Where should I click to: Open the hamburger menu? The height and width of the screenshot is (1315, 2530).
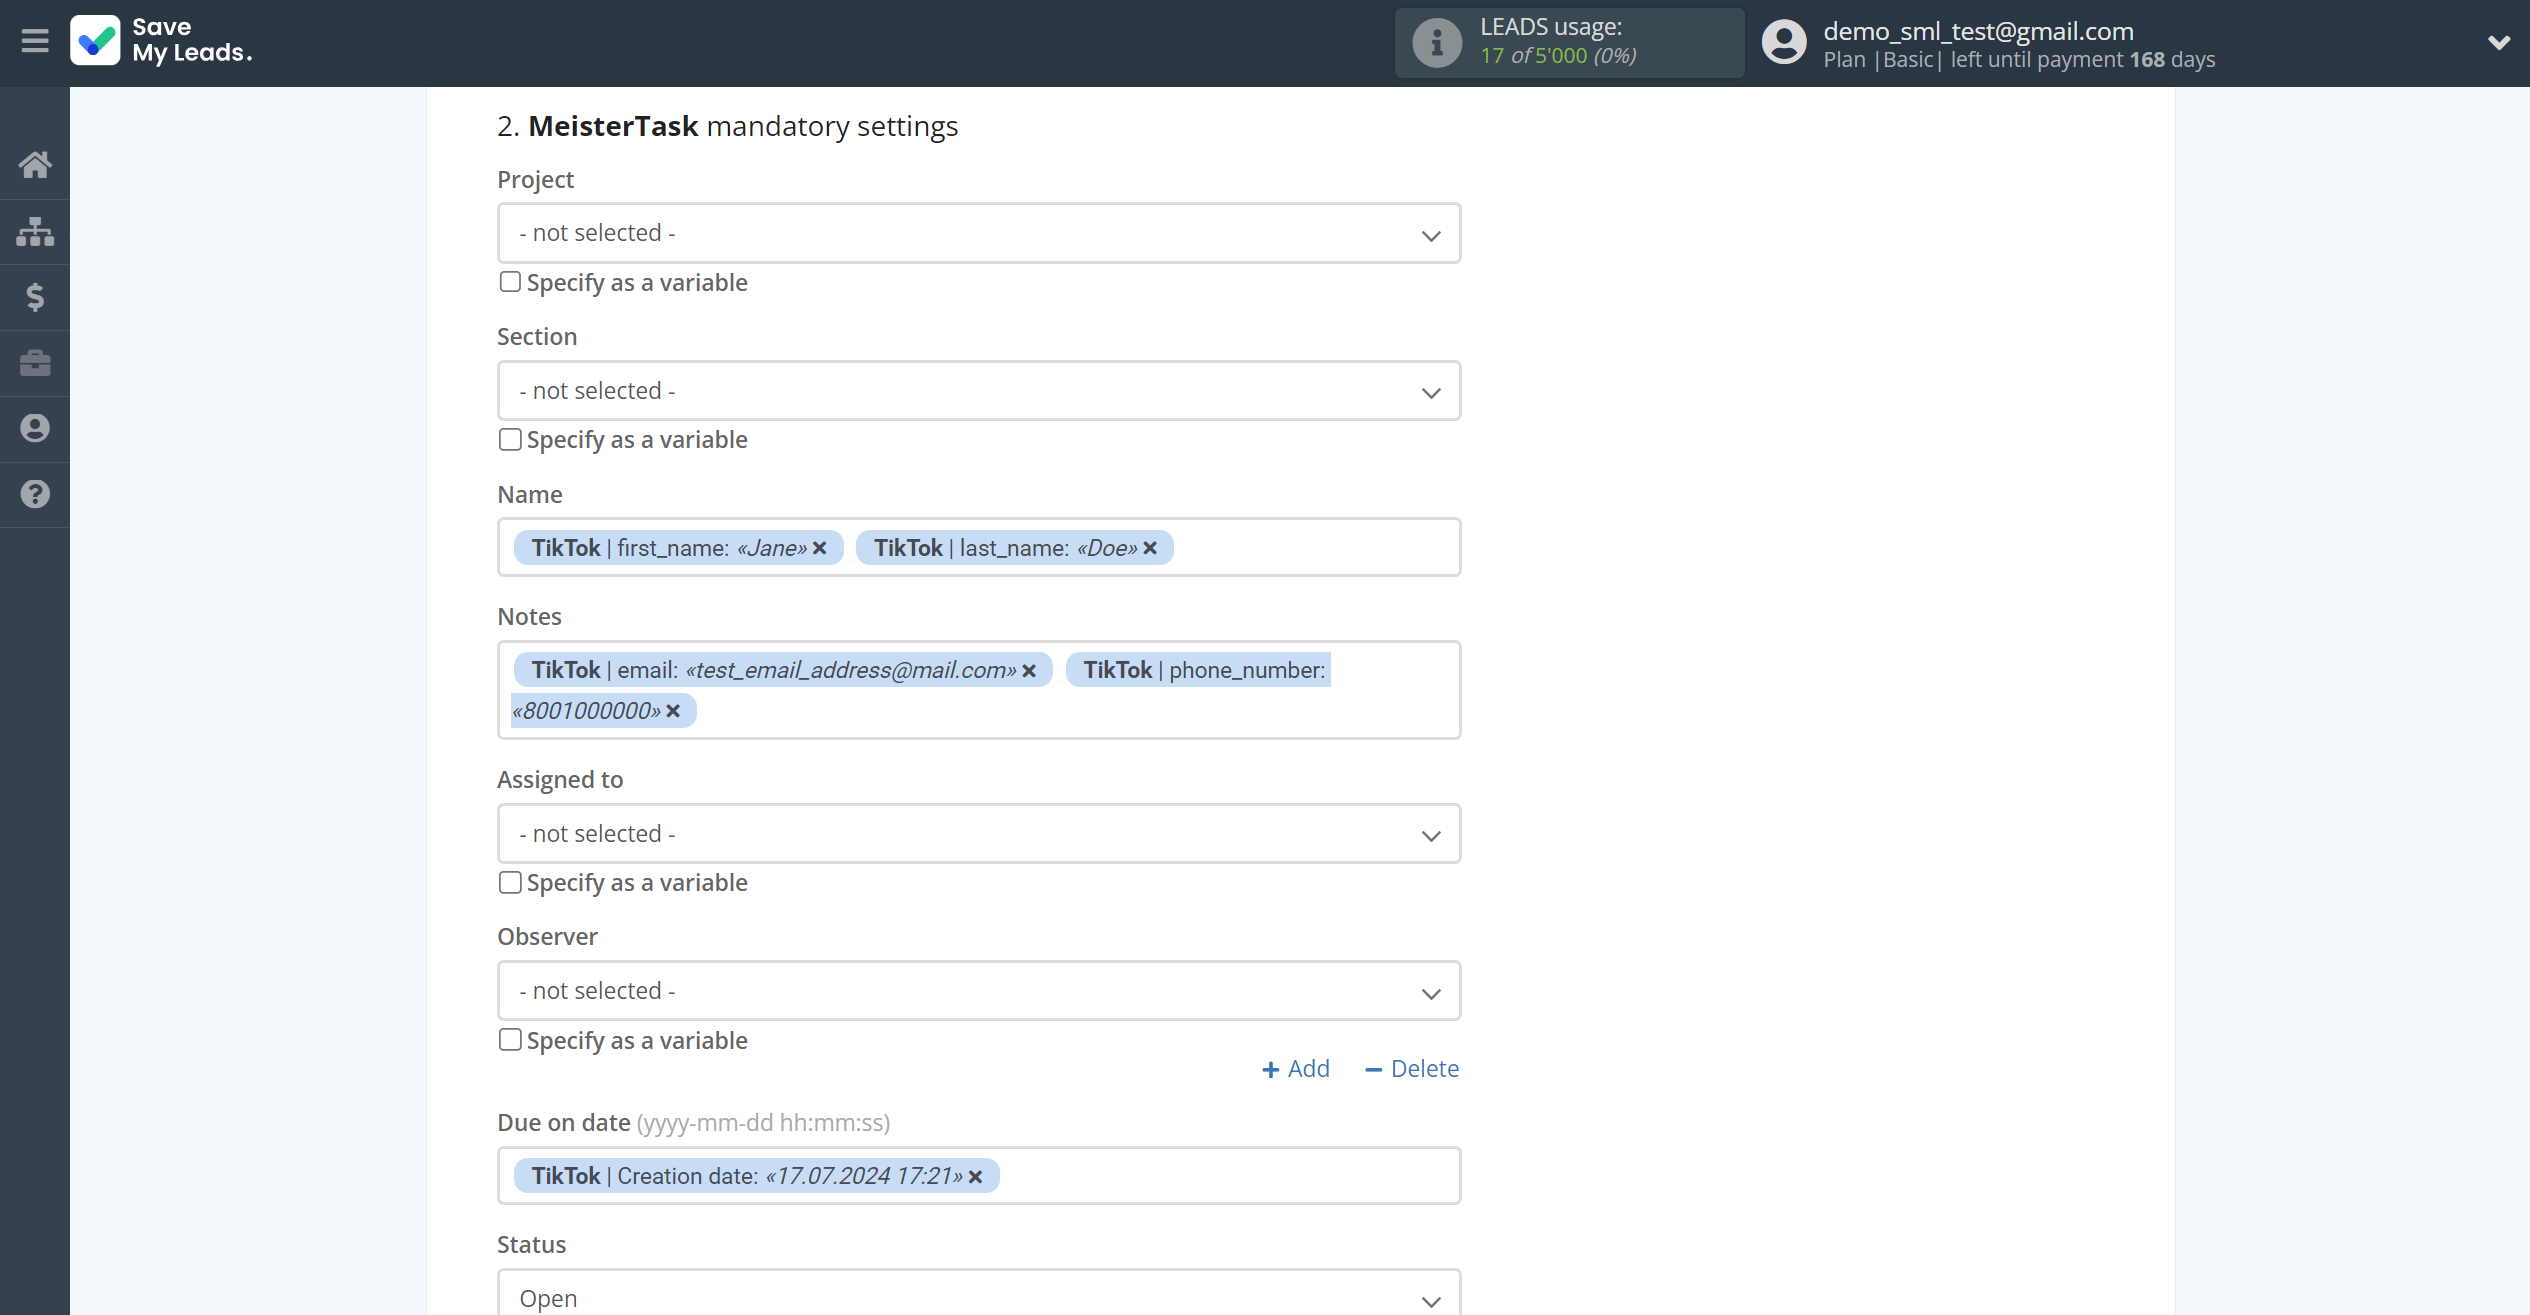(x=35, y=41)
